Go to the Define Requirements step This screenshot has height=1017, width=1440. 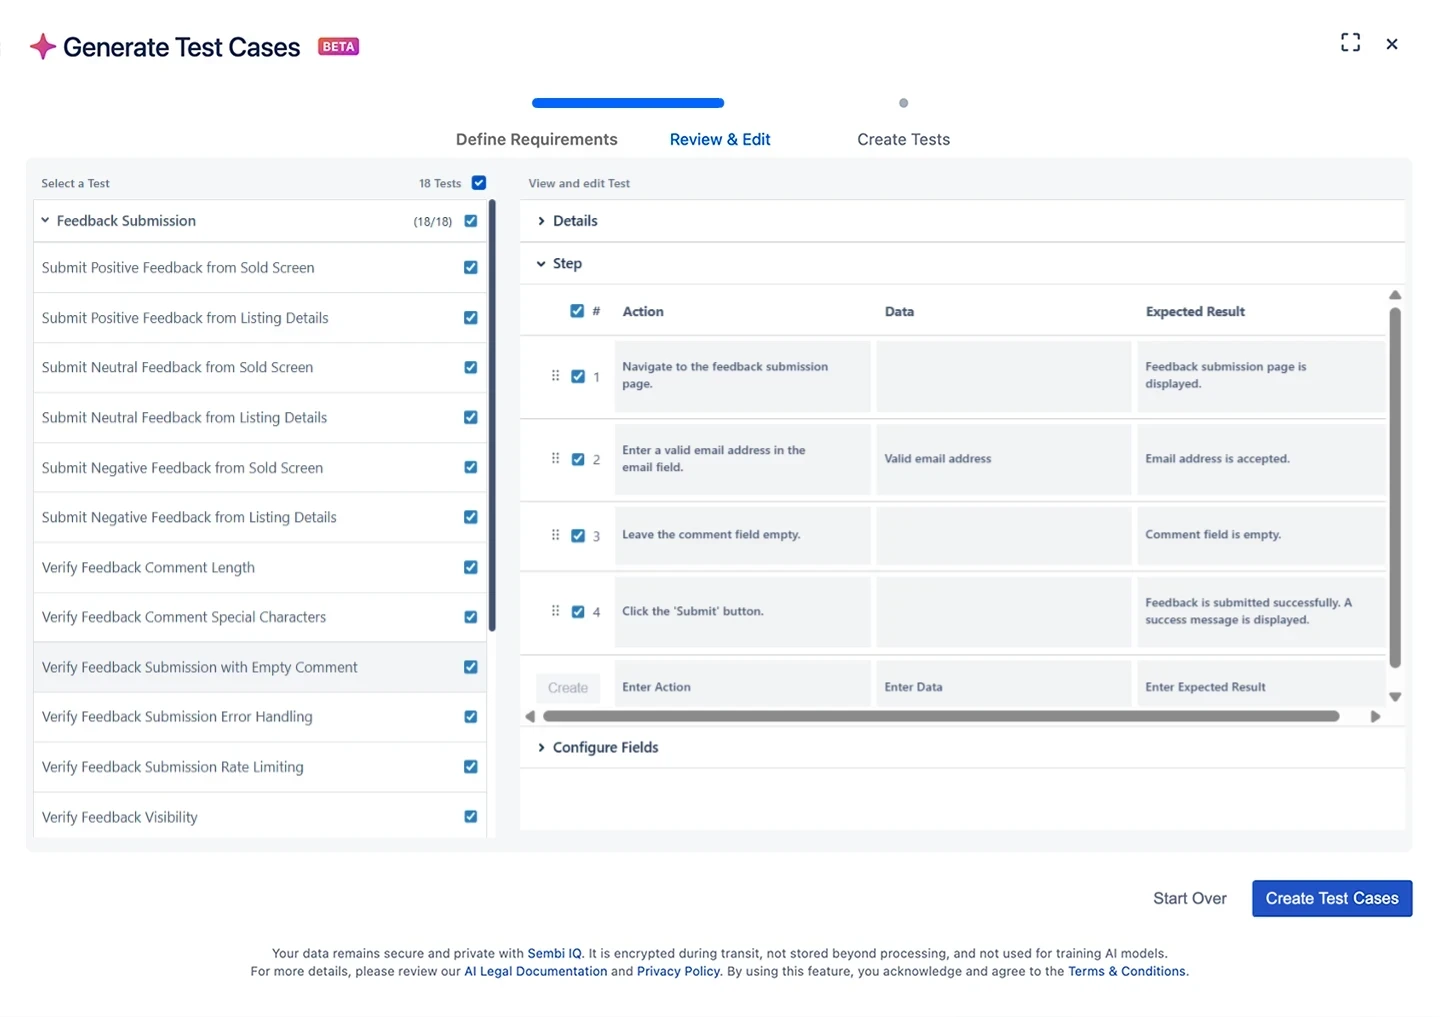click(536, 140)
